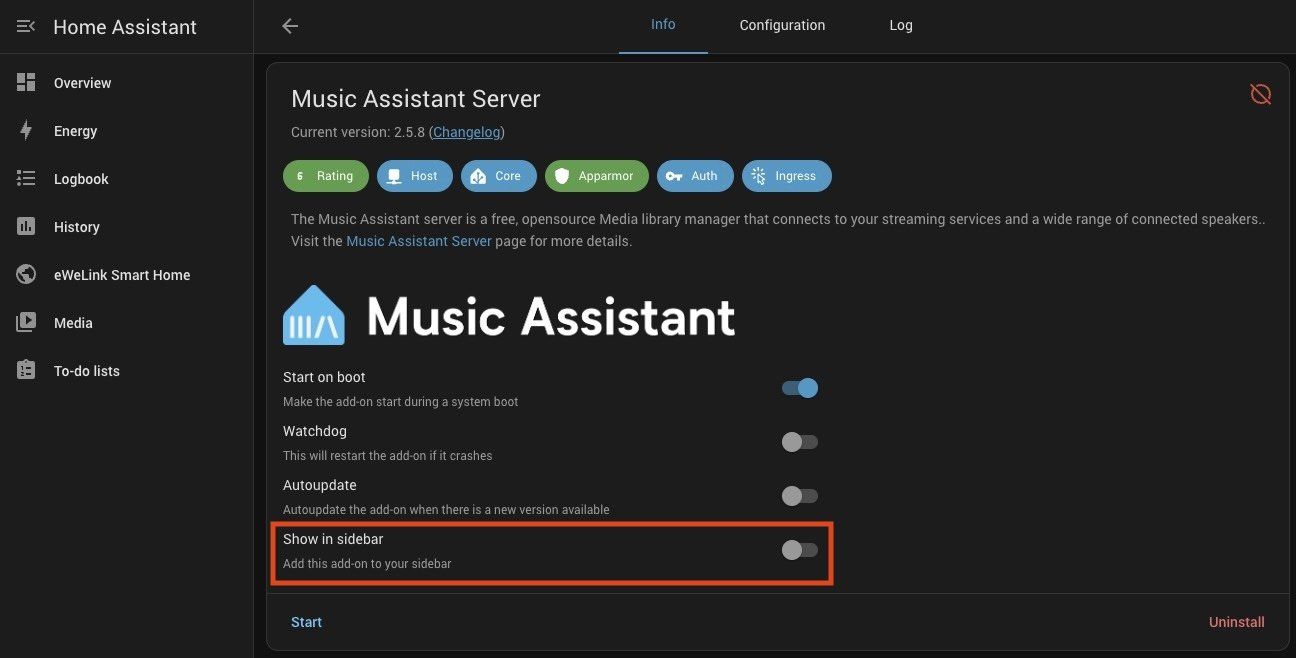
Task: Open the Media browser in the sidebar
Action: pos(126,323)
